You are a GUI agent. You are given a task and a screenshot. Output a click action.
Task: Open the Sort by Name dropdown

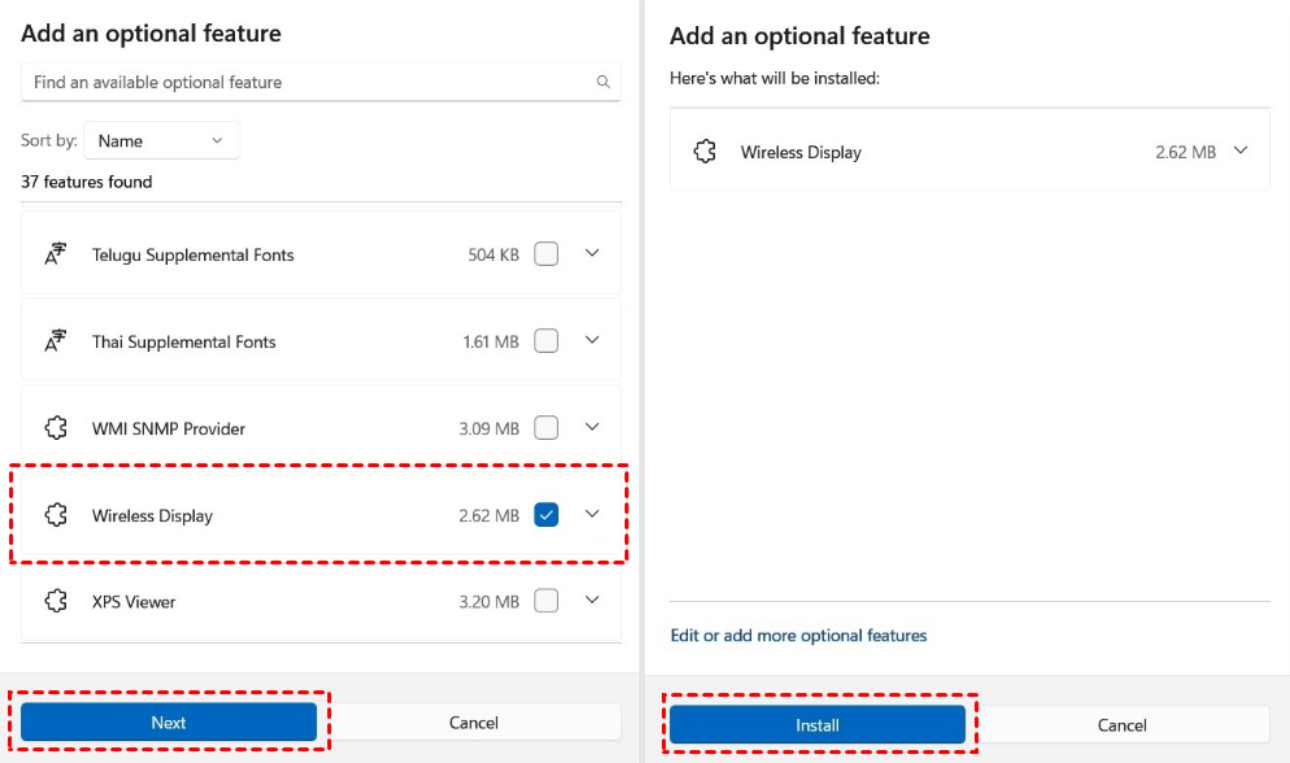tap(161, 141)
